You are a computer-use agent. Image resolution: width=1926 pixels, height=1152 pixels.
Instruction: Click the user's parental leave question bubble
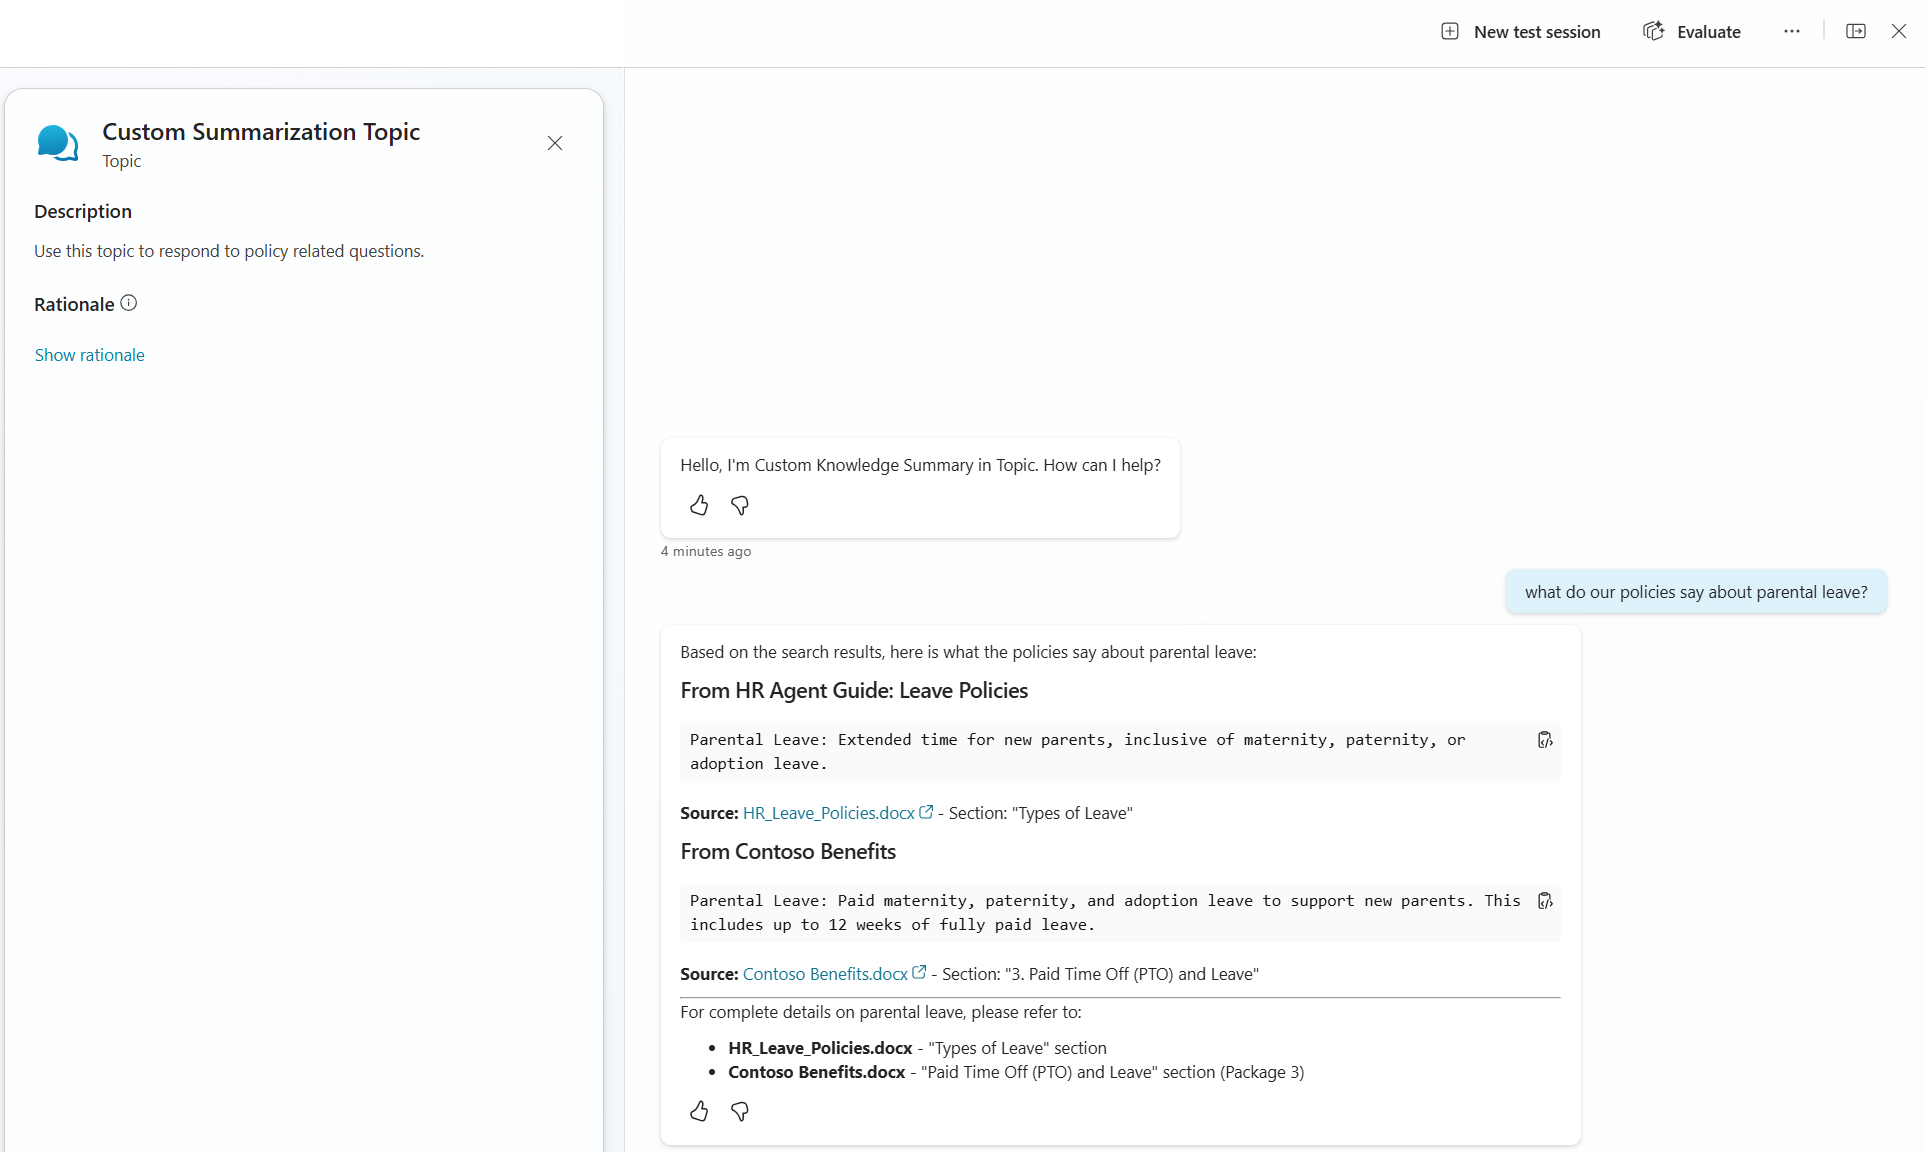point(1696,592)
